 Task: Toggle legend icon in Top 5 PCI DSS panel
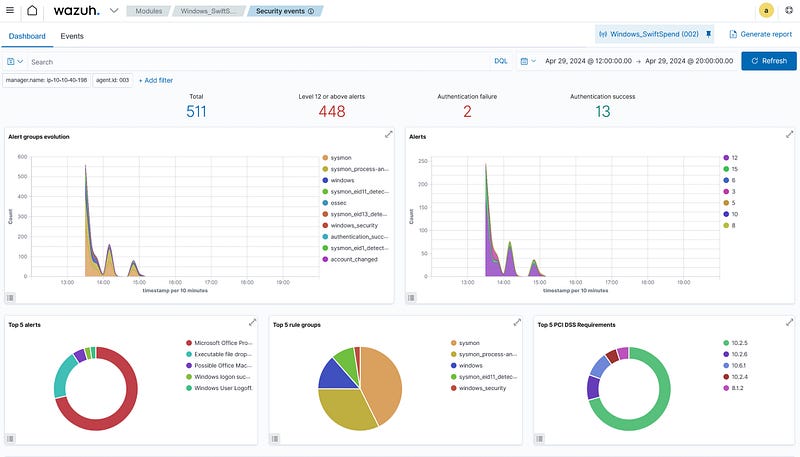pyautogui.click(x=539, y=437)
